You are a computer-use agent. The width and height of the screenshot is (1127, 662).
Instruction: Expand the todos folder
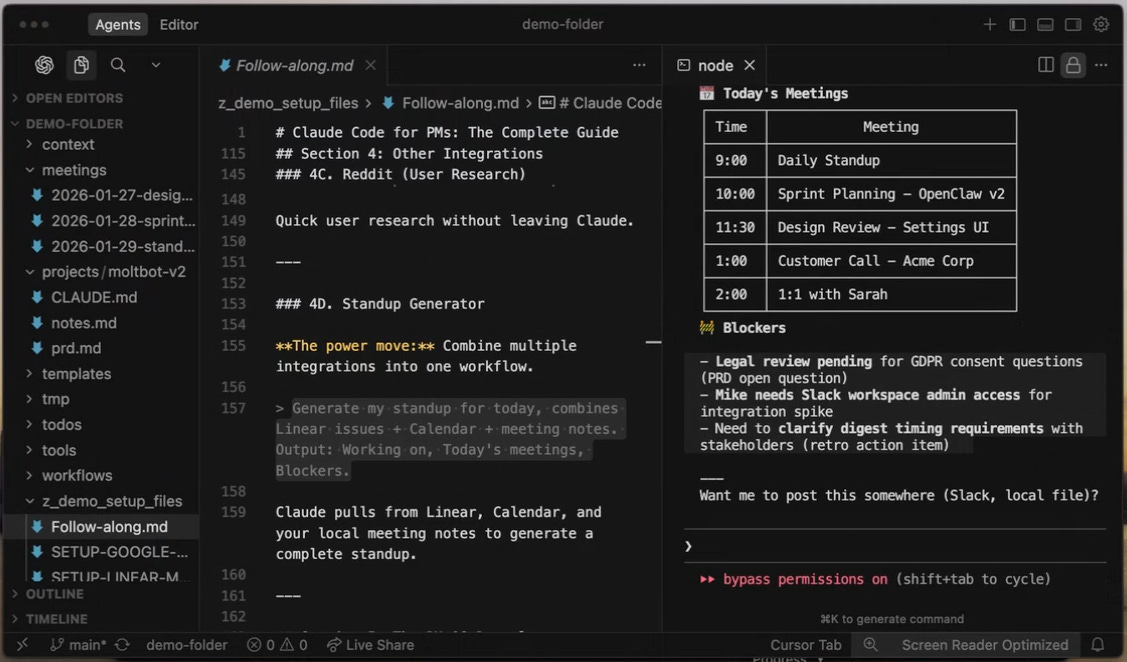(x=61, y=425)
